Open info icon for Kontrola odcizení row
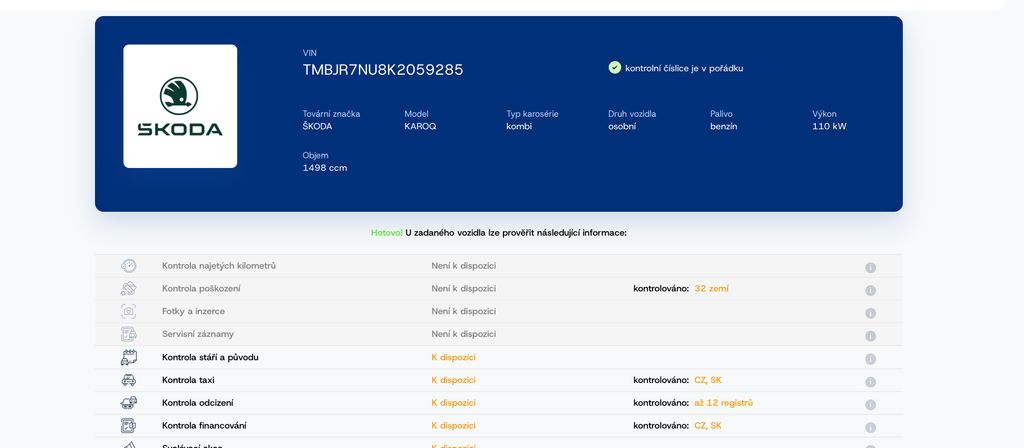The width and height of the screenshot is (1024, 448). tap(871, 405)
